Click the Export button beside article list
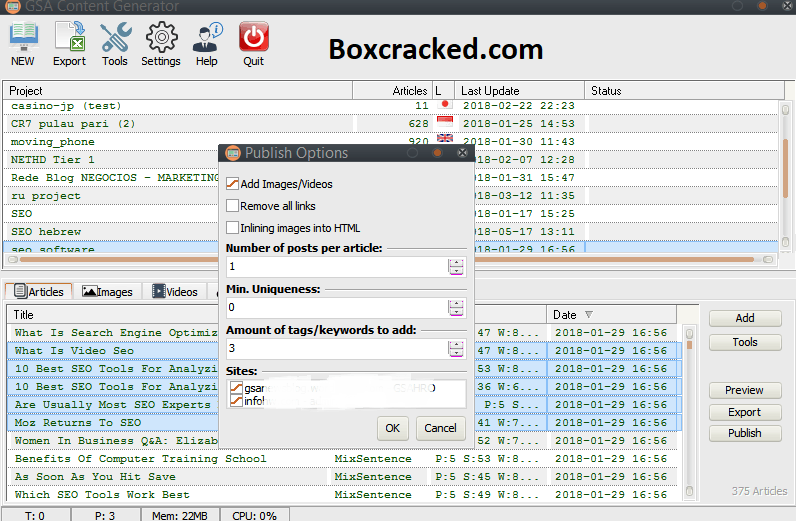The width and height of the screenshot is (796, 521). click(745, 412)
